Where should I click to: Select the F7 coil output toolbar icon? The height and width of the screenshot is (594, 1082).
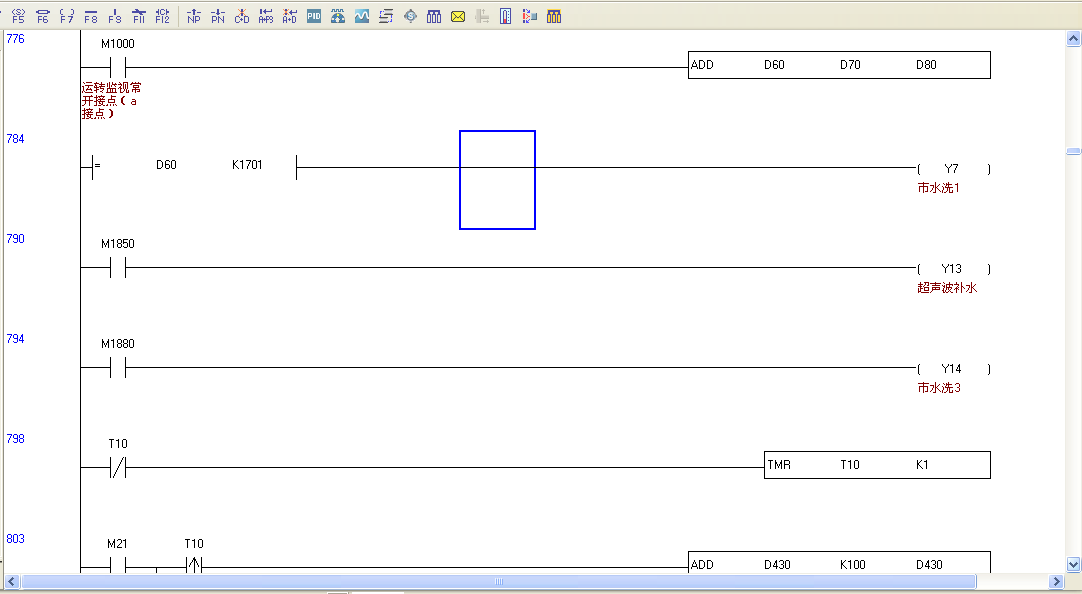point(66,16)
